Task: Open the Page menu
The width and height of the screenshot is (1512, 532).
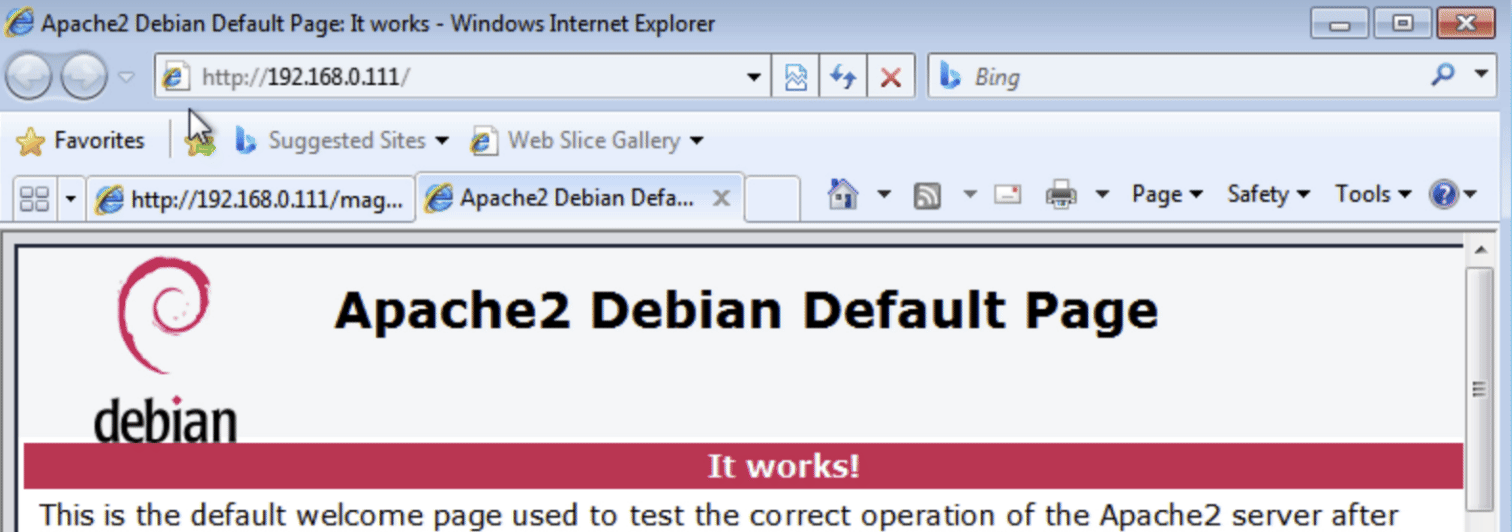Action: click(x=1167, y=195)
